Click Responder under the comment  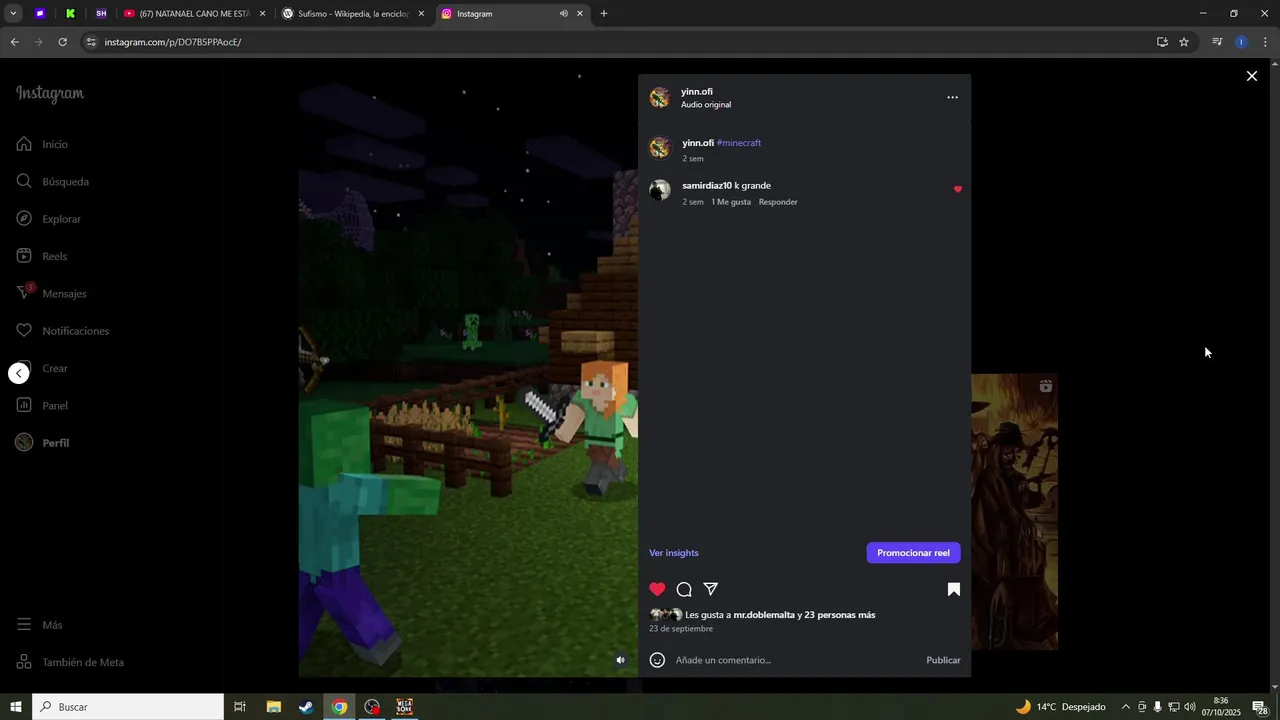778,202
